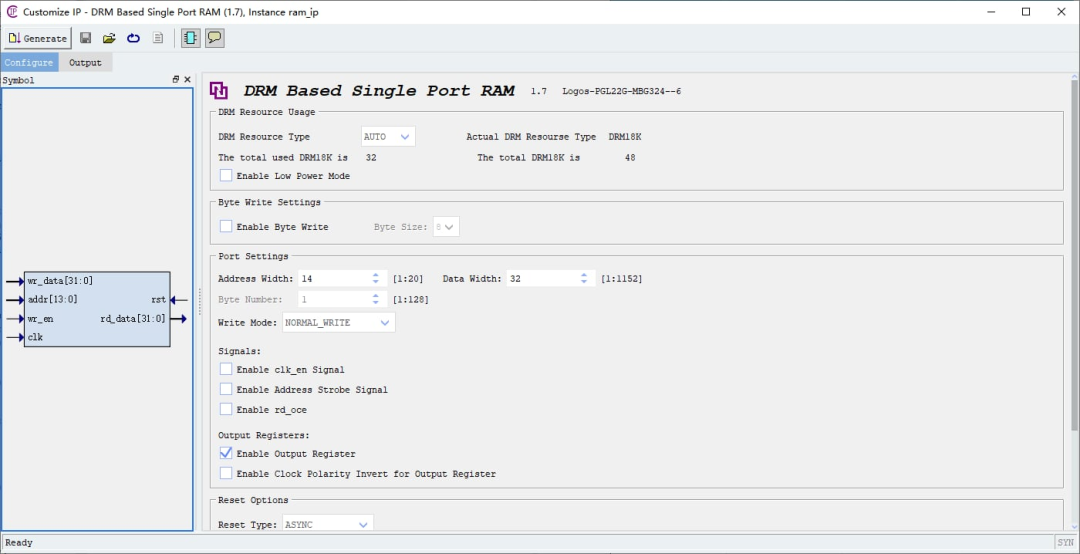Check Enable clk_en Signal option
Viewport: 1080px width, 554px height.
(226, 369)
